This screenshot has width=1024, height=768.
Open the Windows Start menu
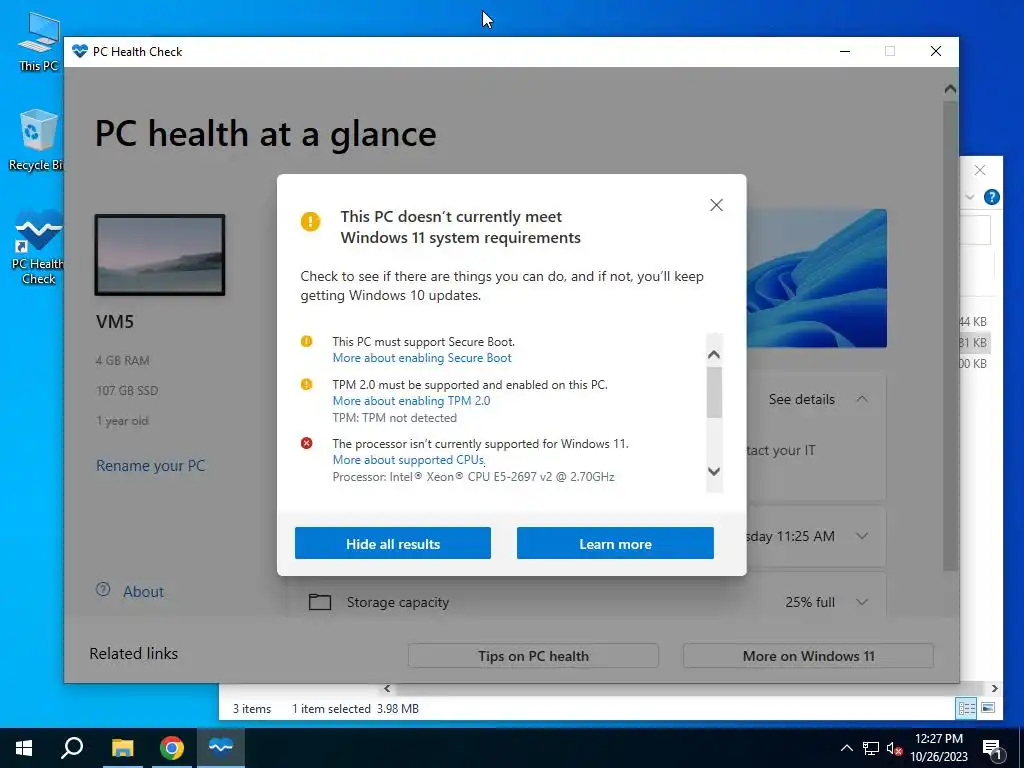pos(24,748)
